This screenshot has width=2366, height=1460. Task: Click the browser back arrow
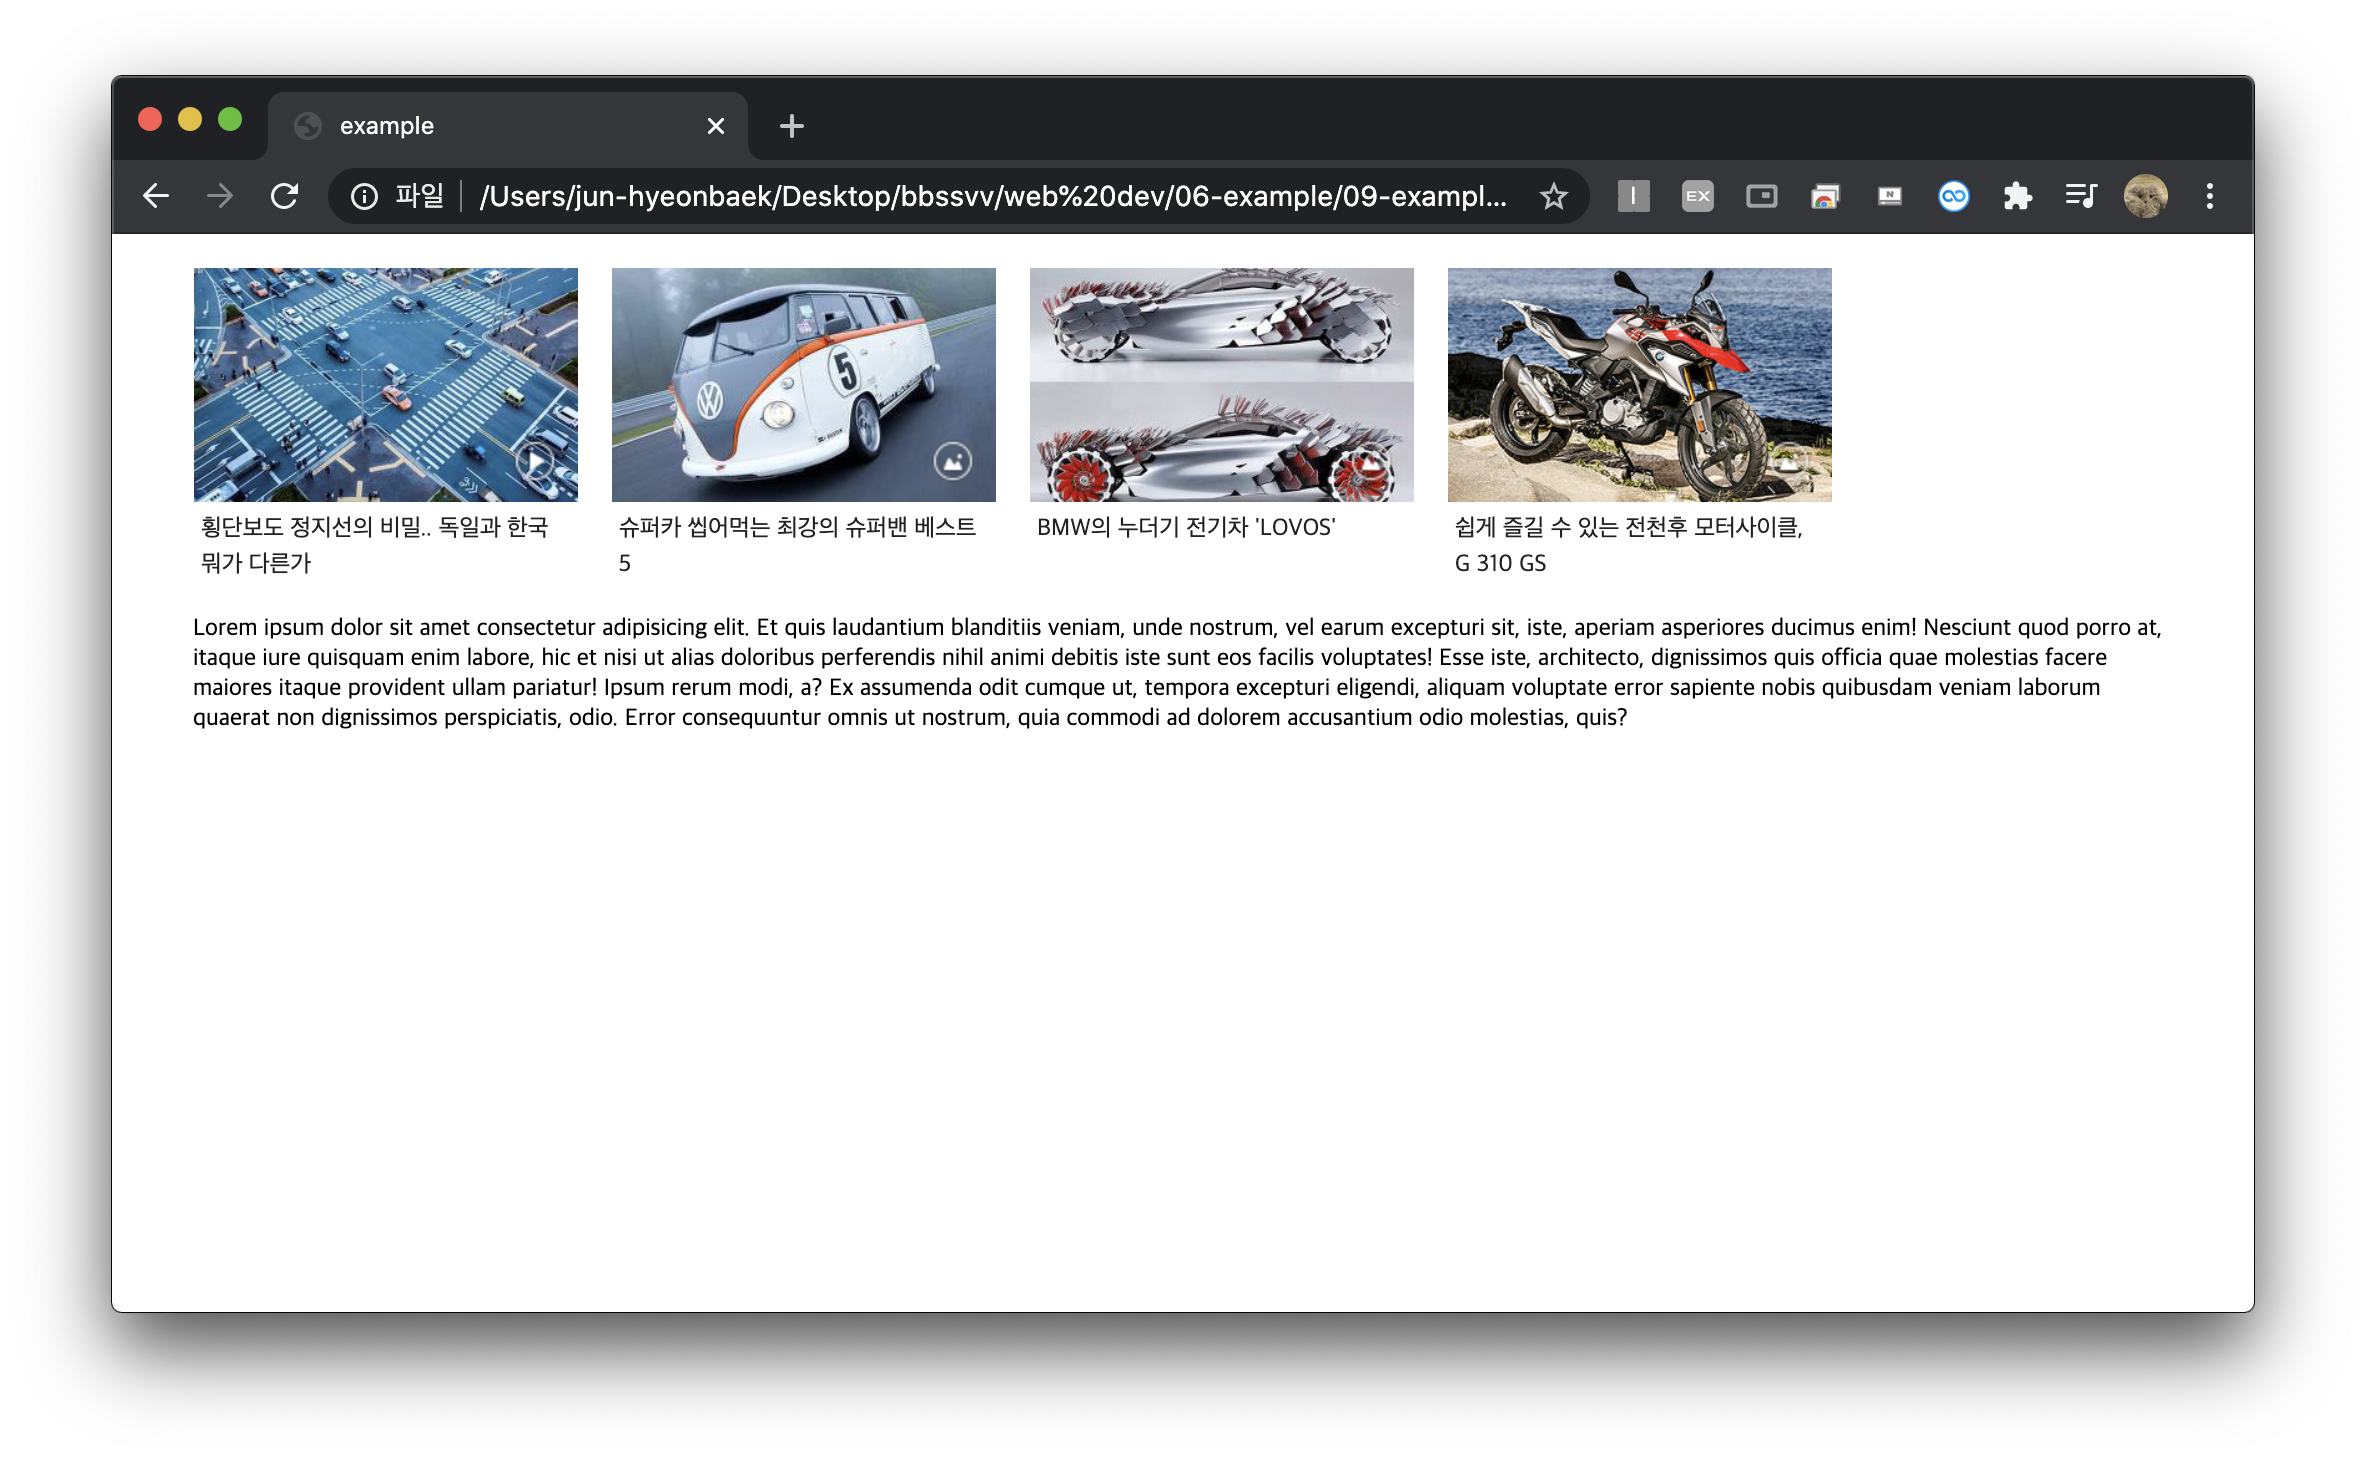[x=156, y=196]
